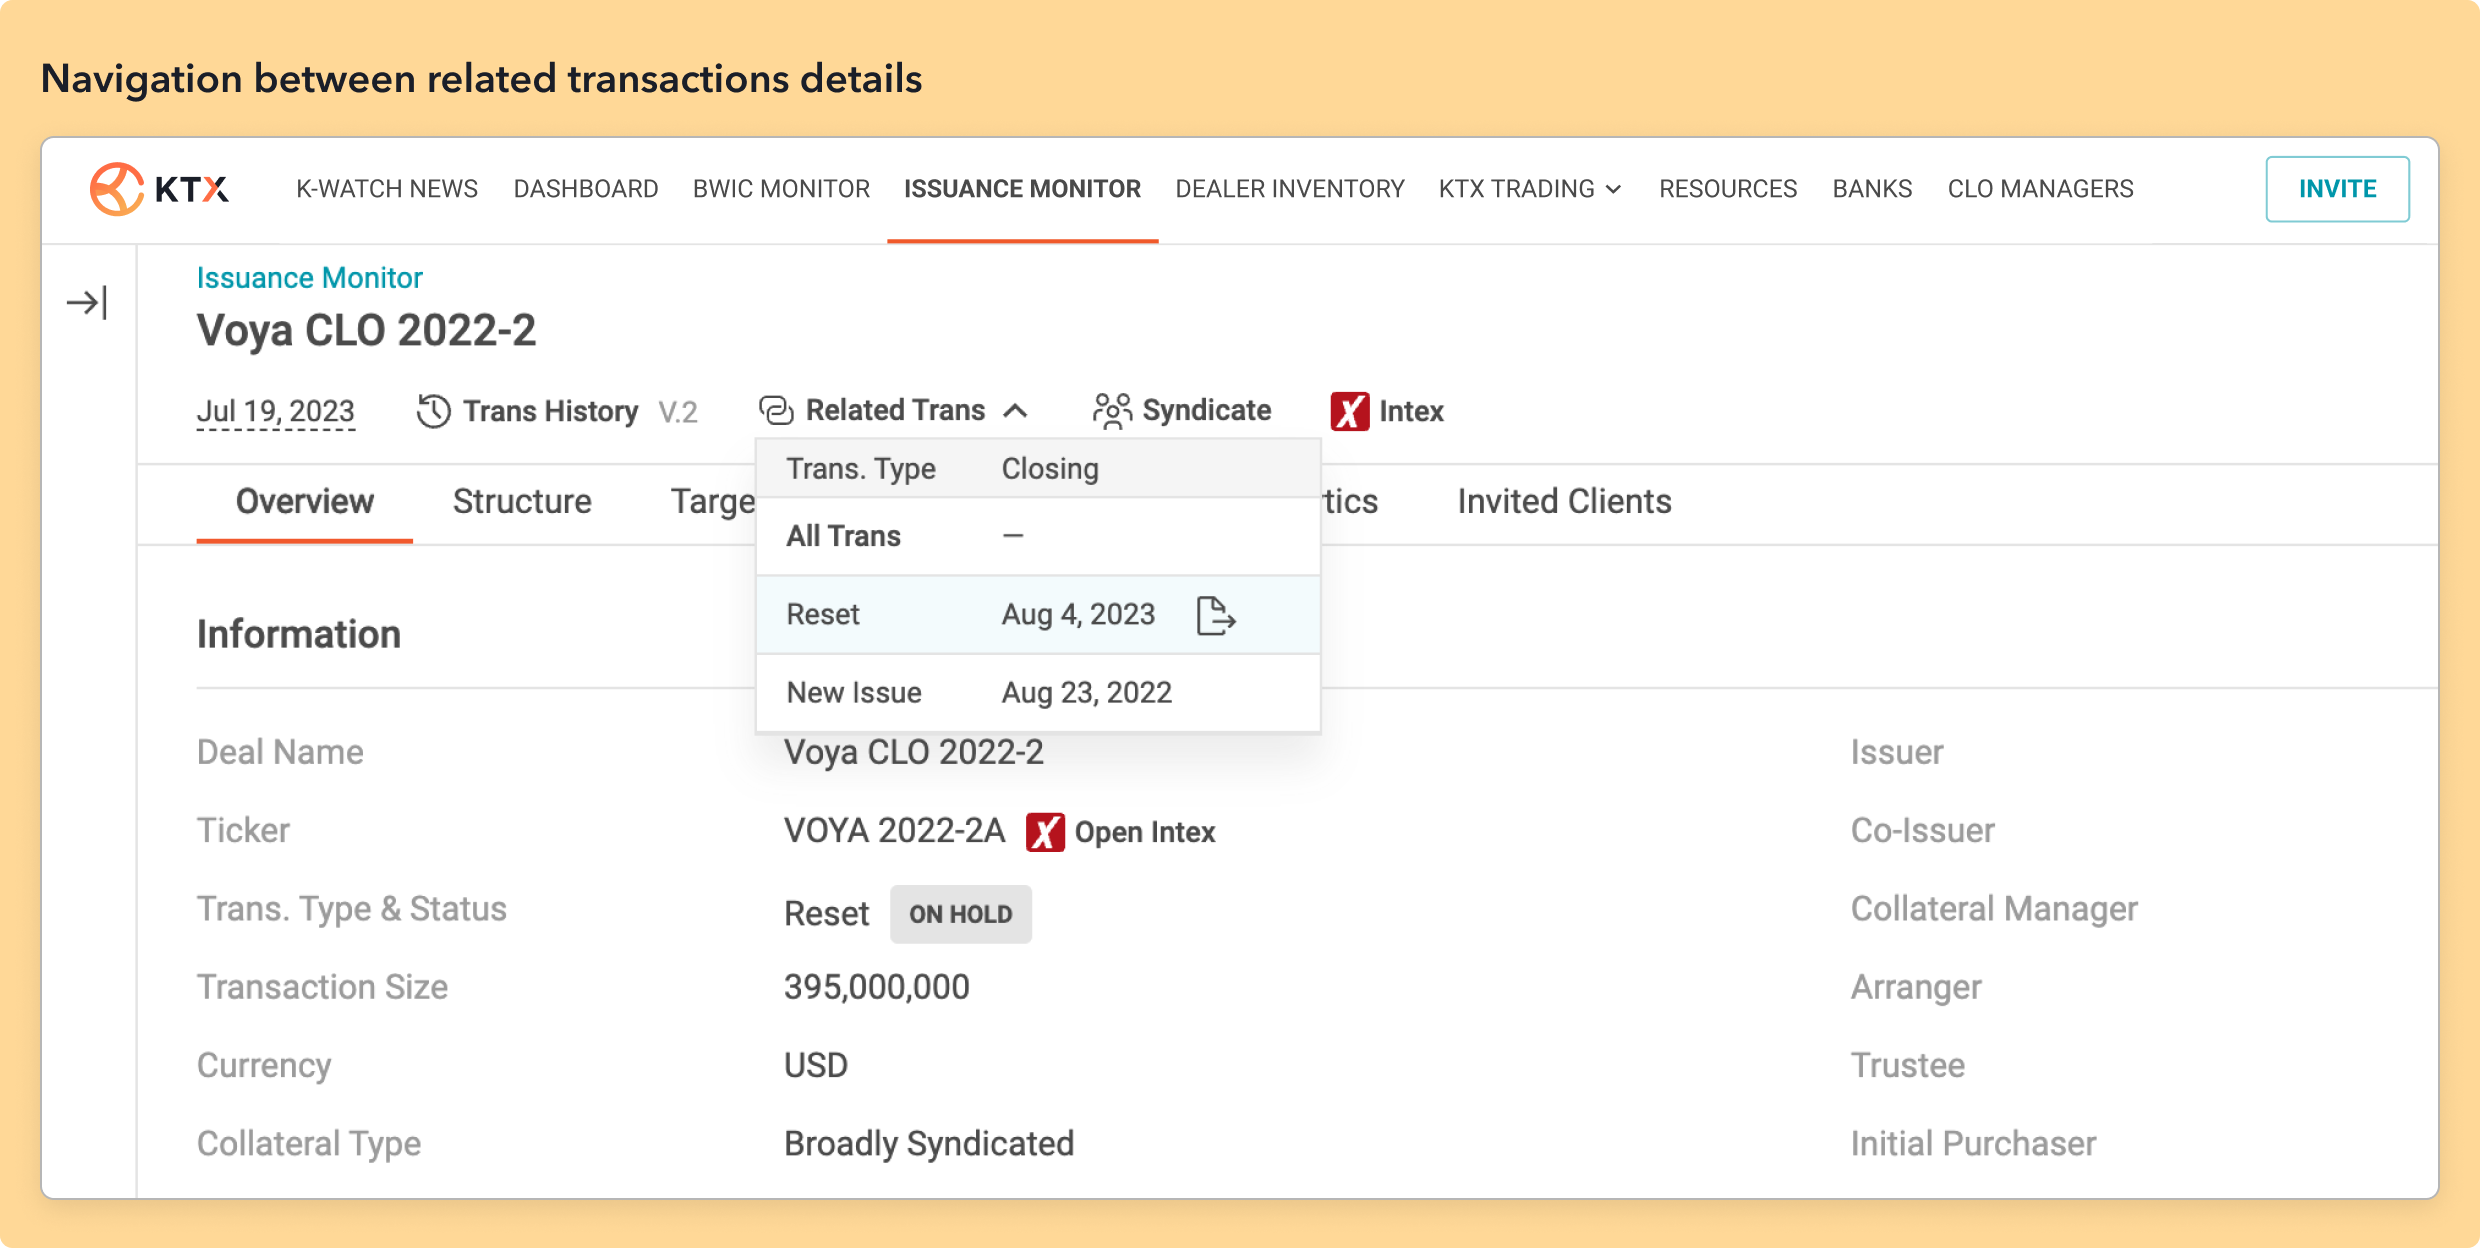The width and height of the screenshot is (2480, 1248).
Task: Click the Initial Purchaser field label
Action: point(1973,1143)
